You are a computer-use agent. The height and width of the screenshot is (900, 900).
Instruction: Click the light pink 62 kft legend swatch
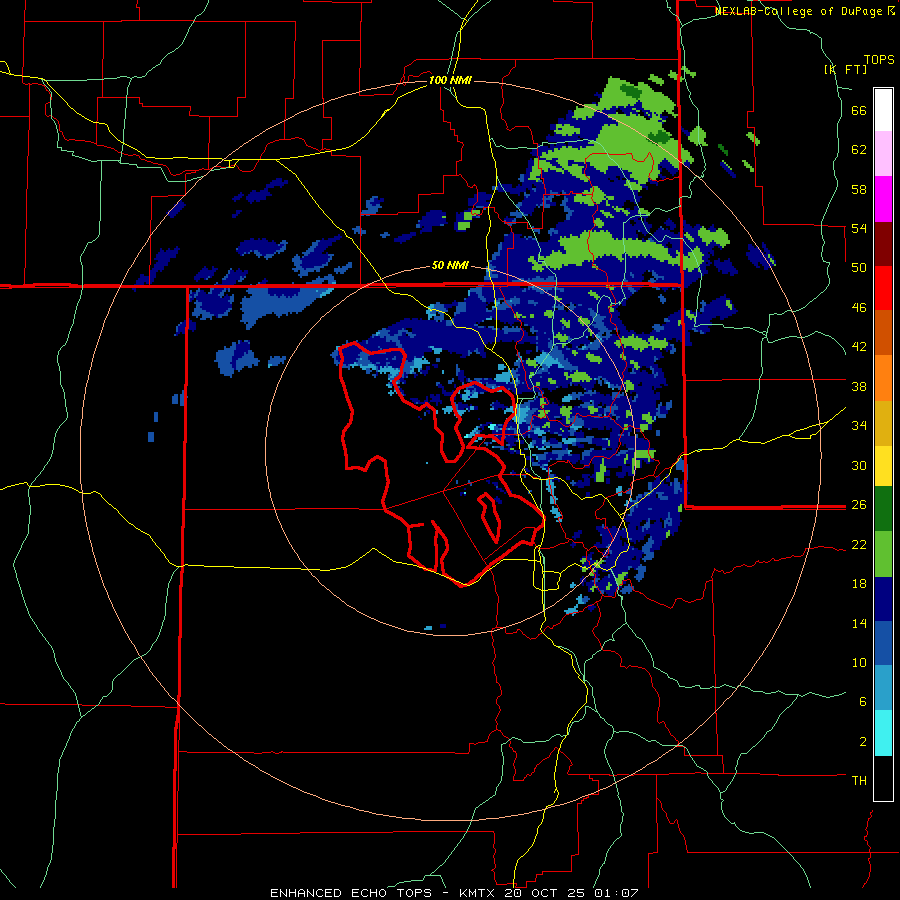(x=883, y=154)
